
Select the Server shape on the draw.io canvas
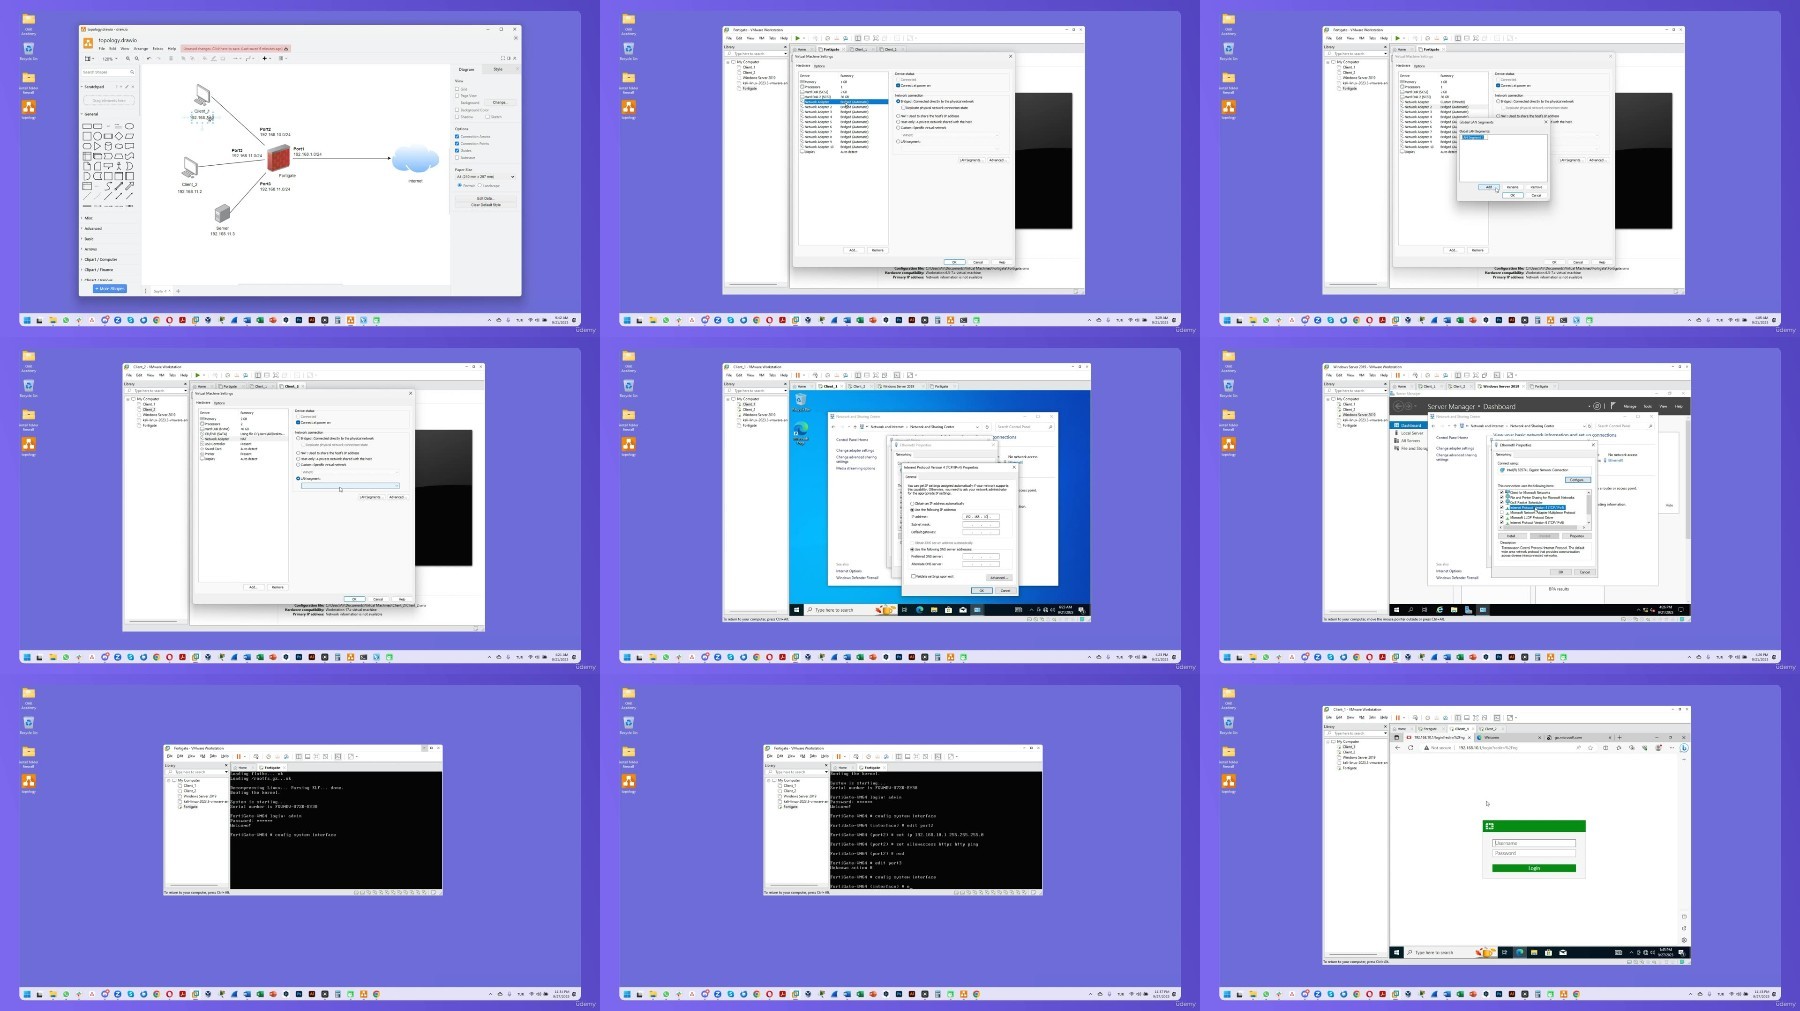[222, 214]
